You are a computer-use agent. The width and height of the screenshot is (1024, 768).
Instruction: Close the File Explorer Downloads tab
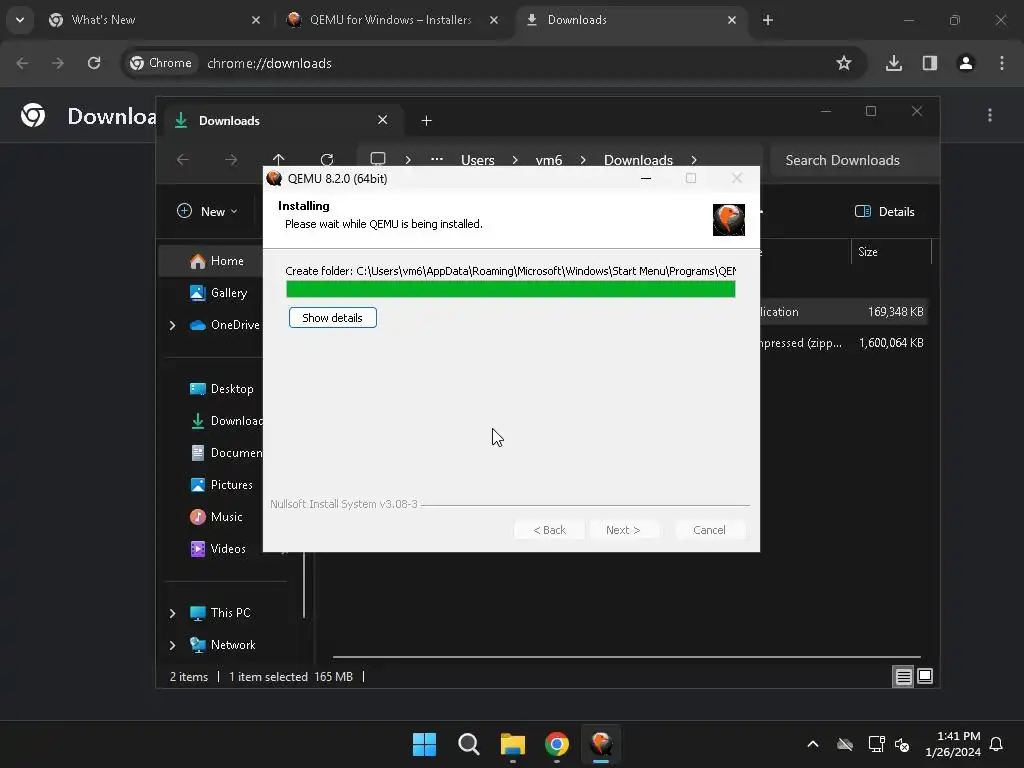(x=383, y=120)
